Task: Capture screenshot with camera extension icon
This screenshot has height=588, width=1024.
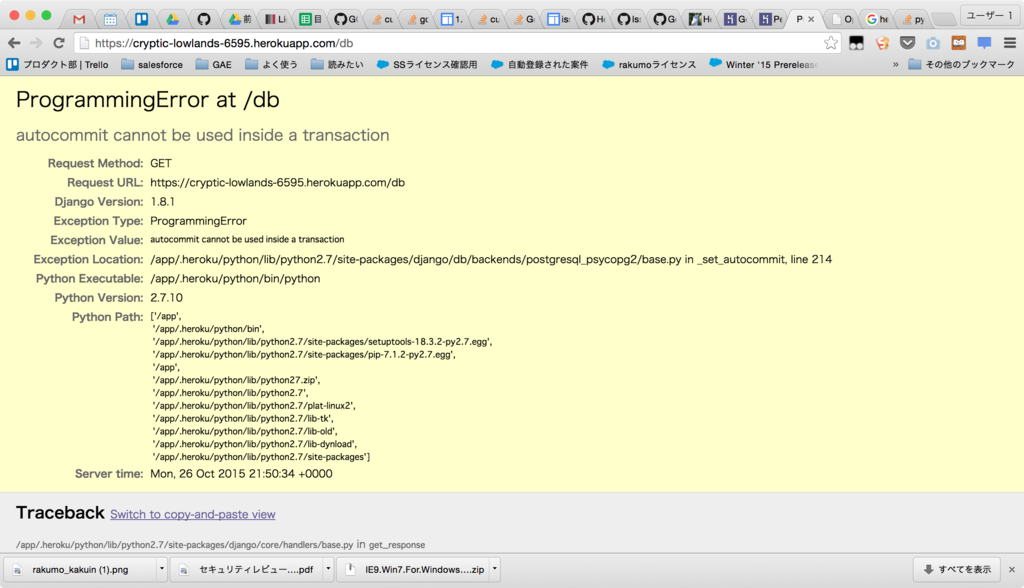Action: click(x=932, y=44)
